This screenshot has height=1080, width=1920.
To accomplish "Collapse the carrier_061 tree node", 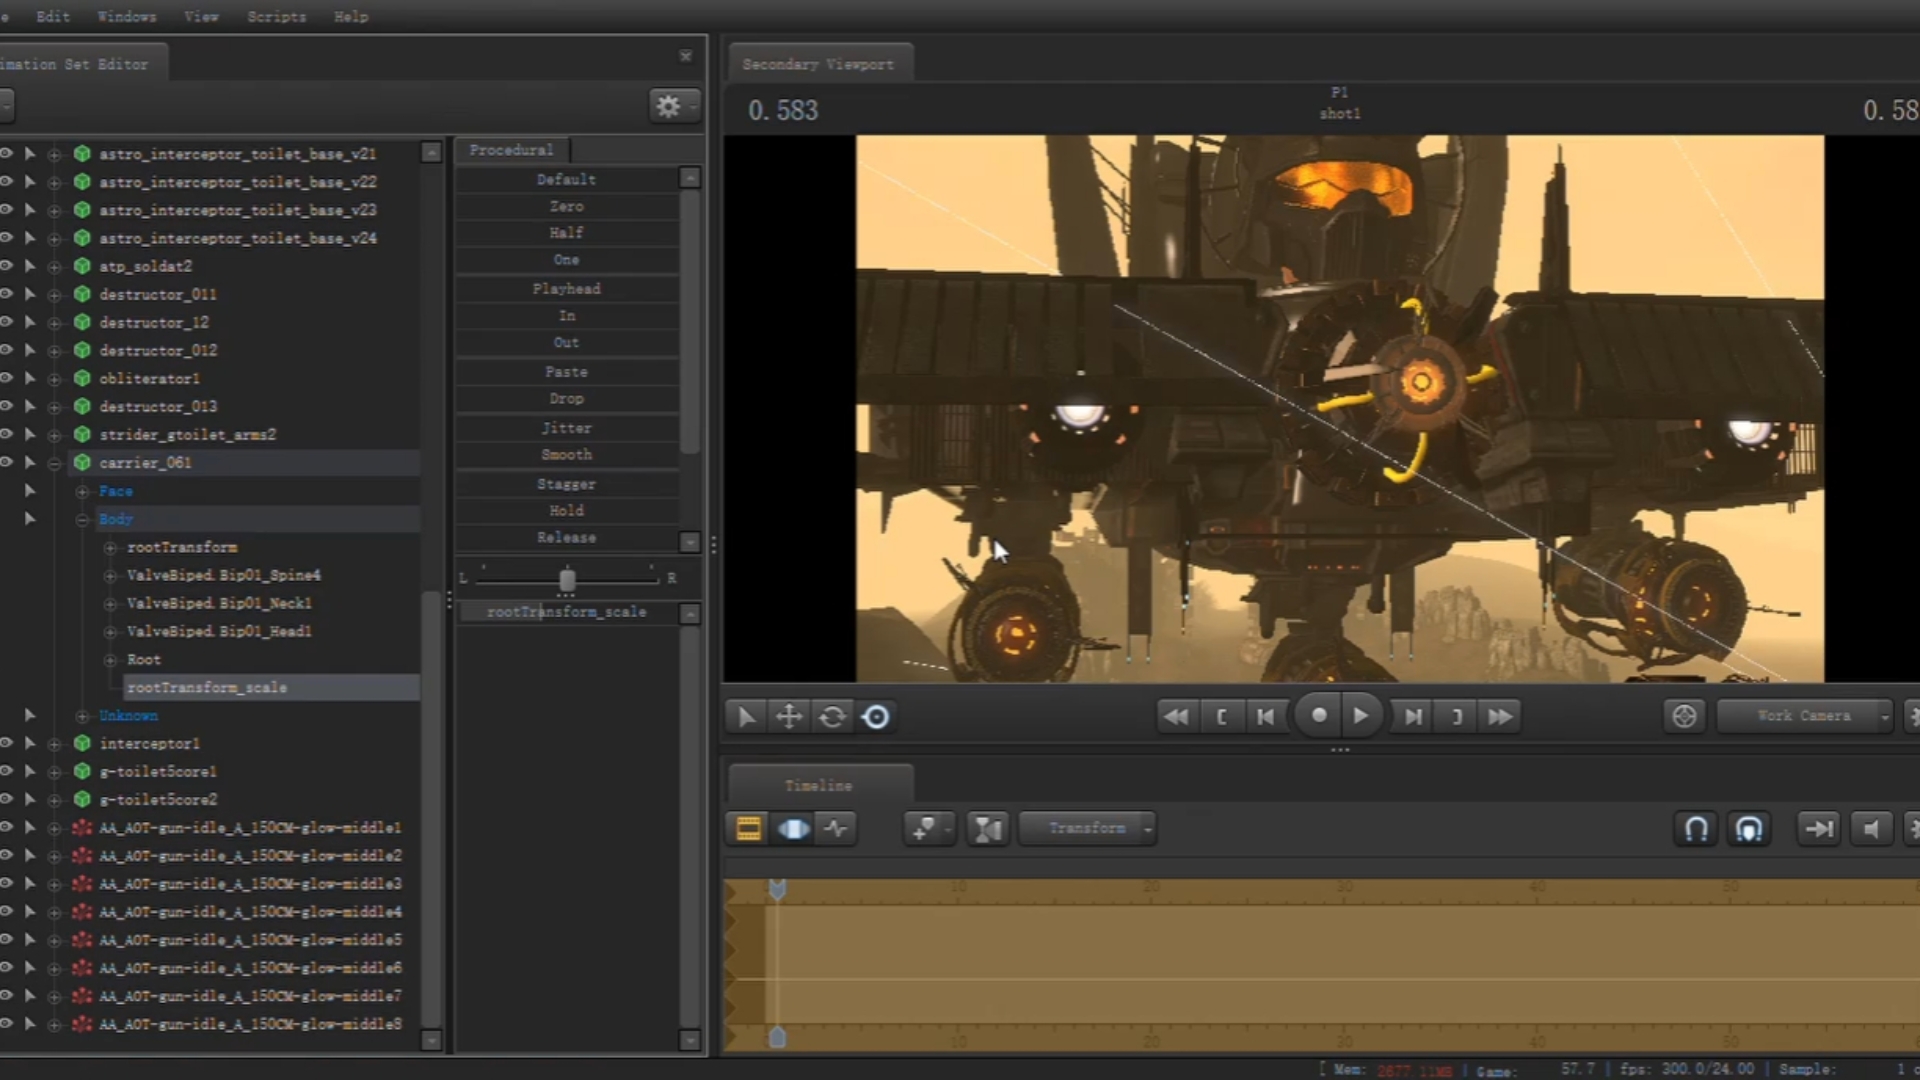I will tap(55, 463).
